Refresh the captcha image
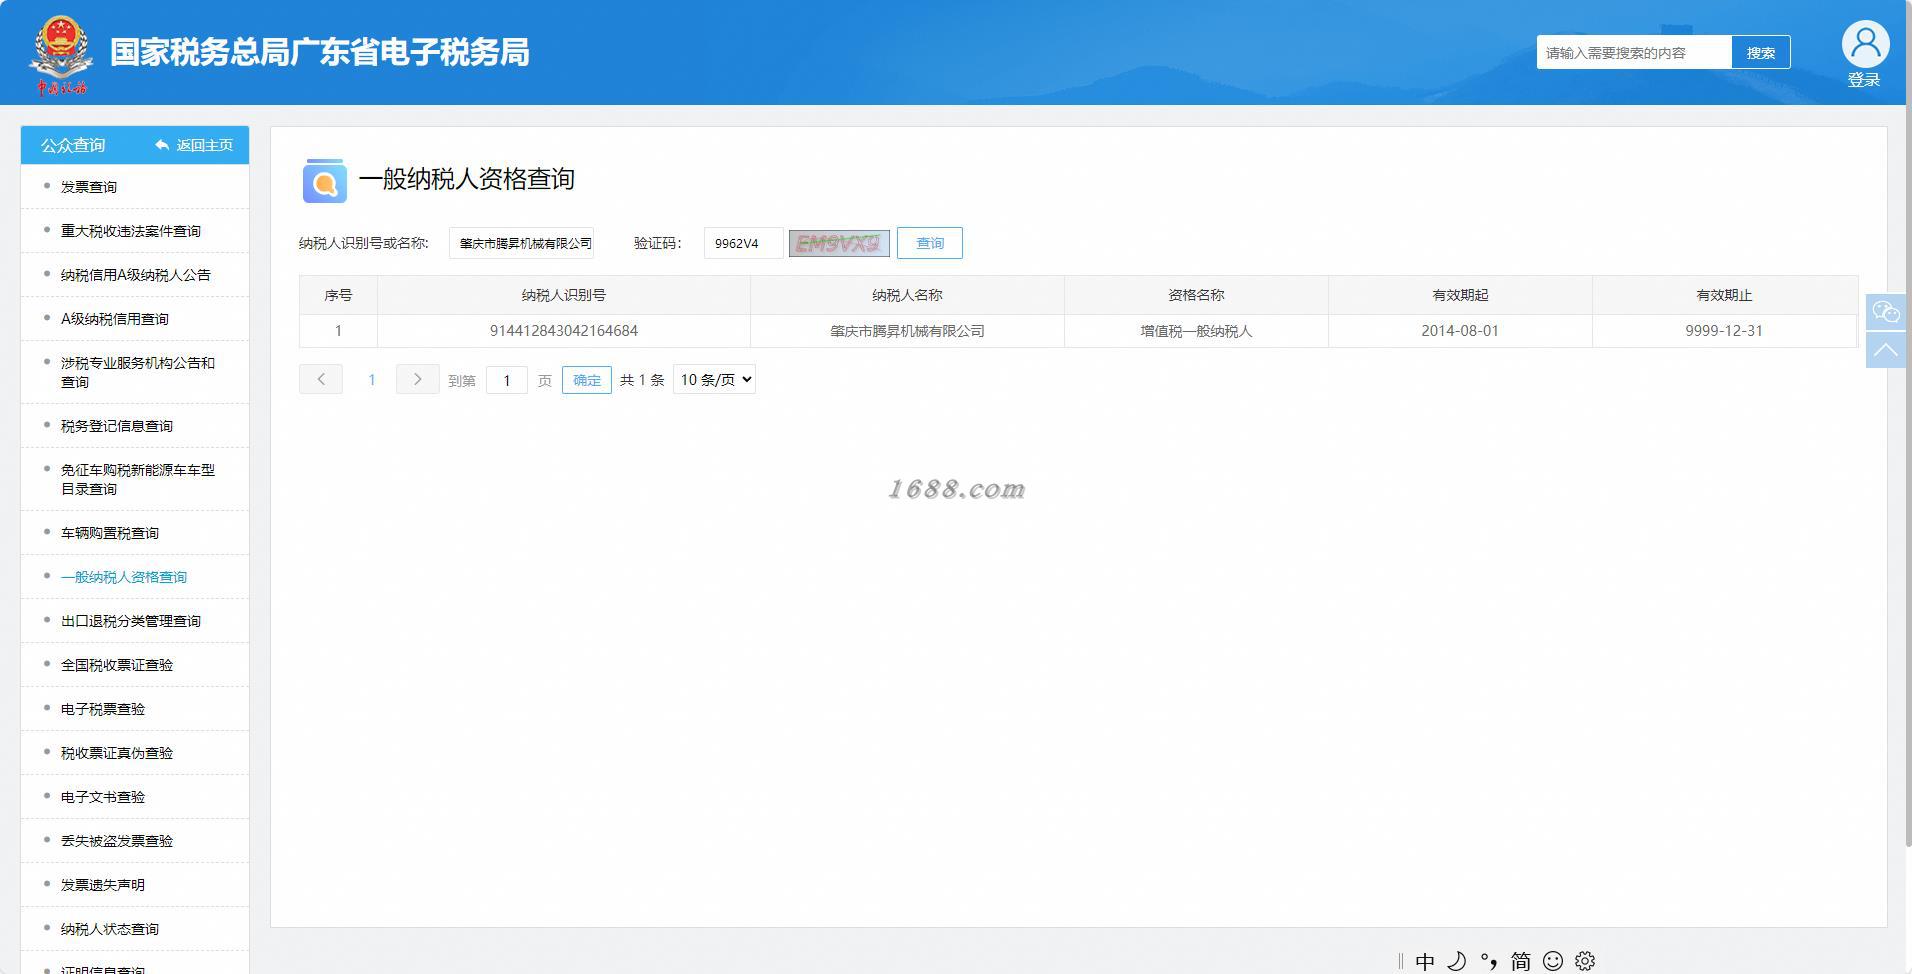 coord(839,243)
